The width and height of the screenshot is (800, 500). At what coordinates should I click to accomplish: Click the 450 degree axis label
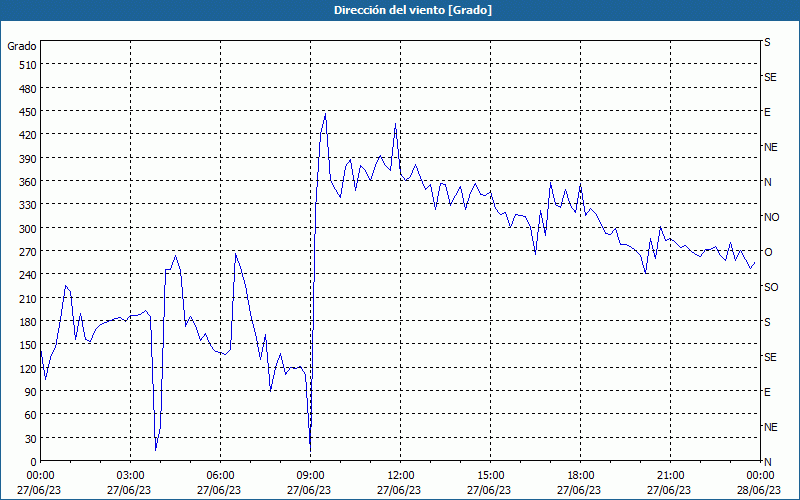[28, 112]
